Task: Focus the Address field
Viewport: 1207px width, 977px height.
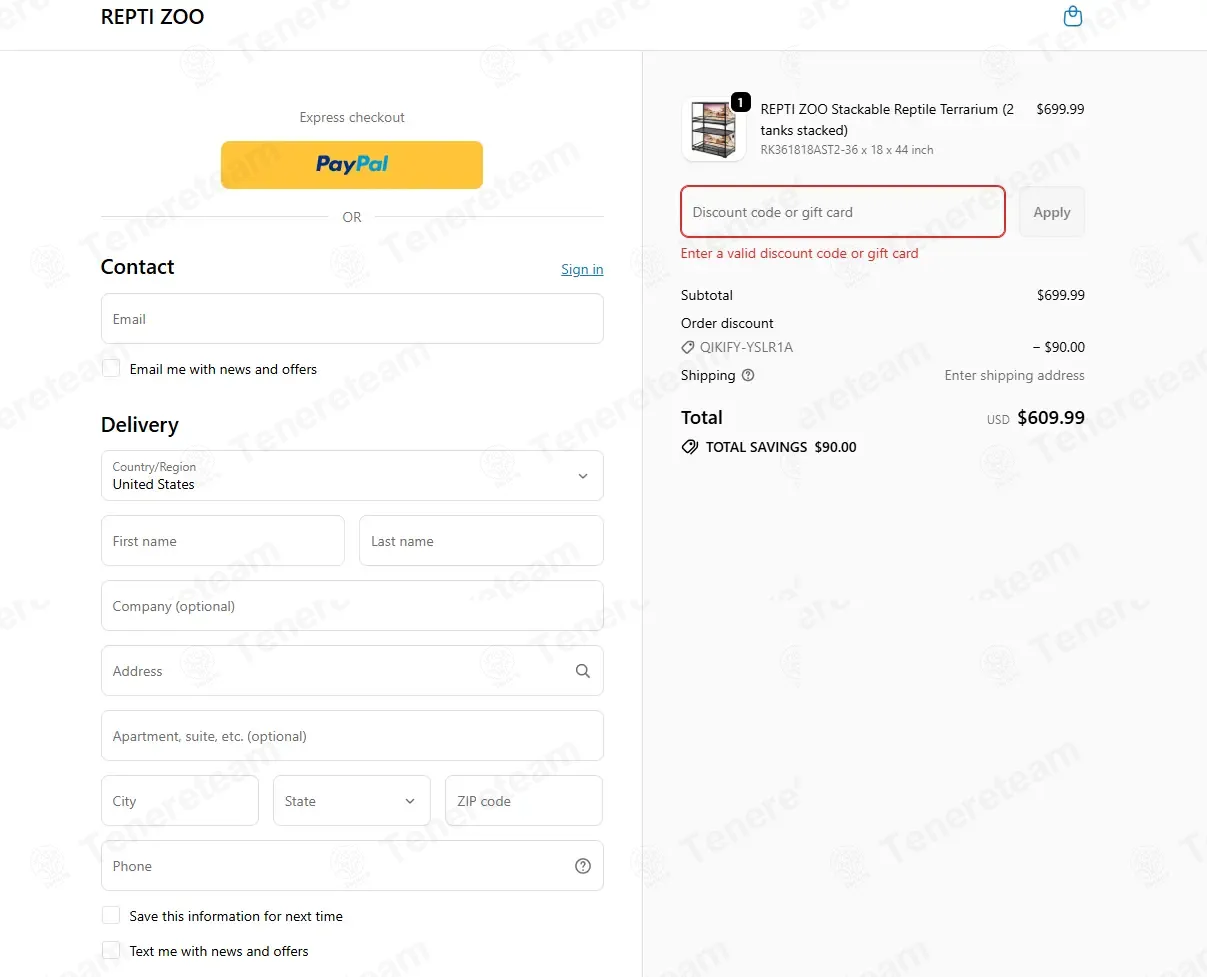Action: click(352, 671)
